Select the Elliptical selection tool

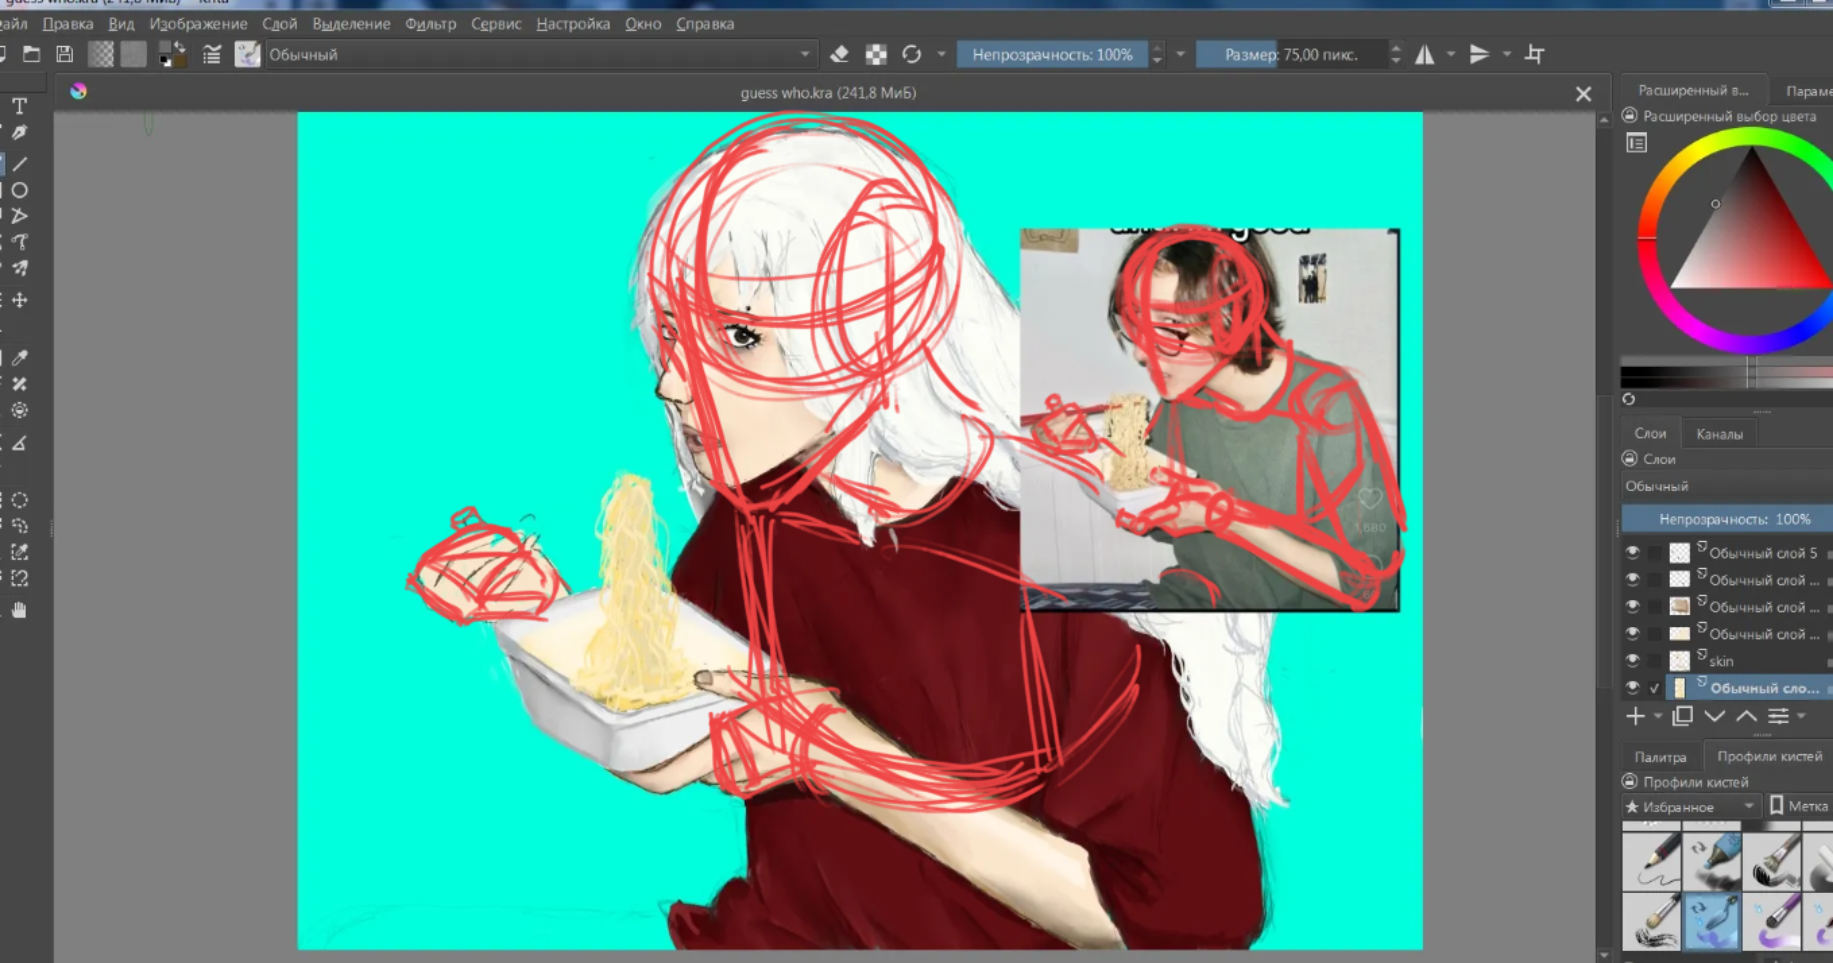coord(19,500)
